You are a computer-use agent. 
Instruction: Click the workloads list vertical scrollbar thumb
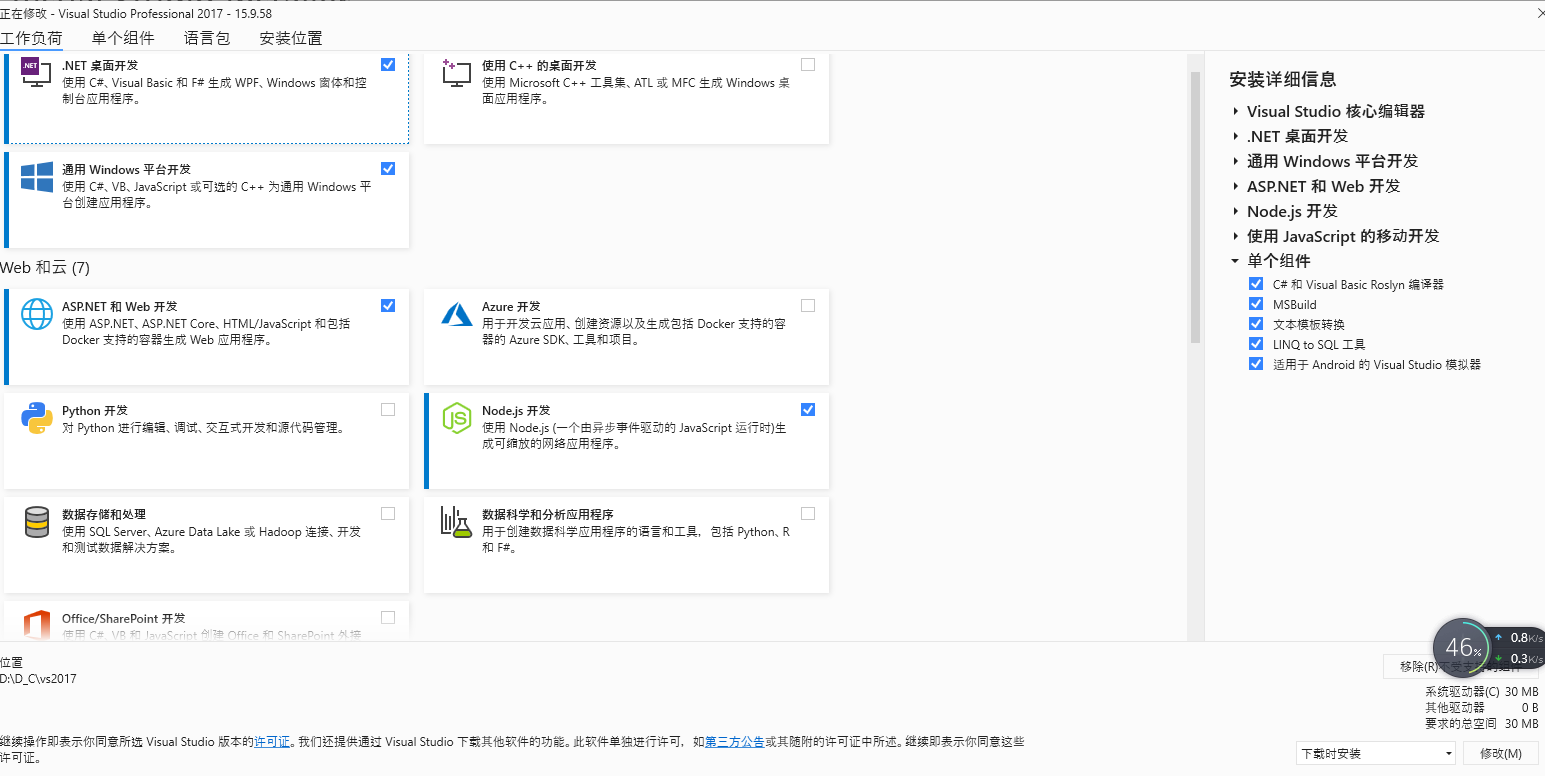point(1195,207)
